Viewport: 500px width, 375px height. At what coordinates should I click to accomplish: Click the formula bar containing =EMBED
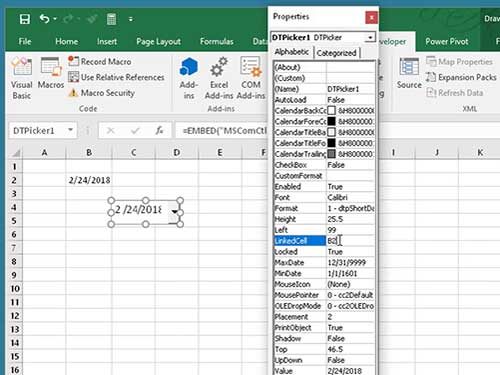point(222,130)
